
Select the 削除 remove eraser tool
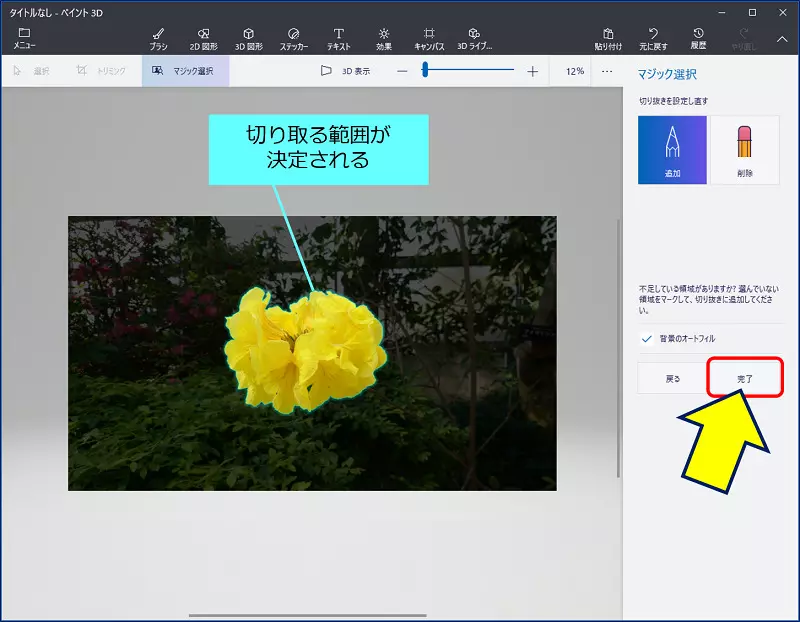744,150
